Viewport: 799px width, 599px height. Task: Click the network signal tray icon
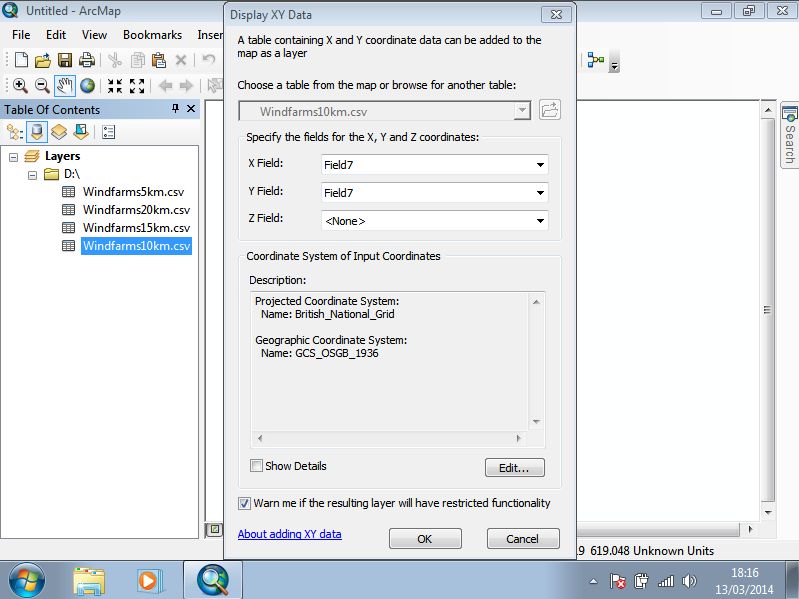[666, 581]
